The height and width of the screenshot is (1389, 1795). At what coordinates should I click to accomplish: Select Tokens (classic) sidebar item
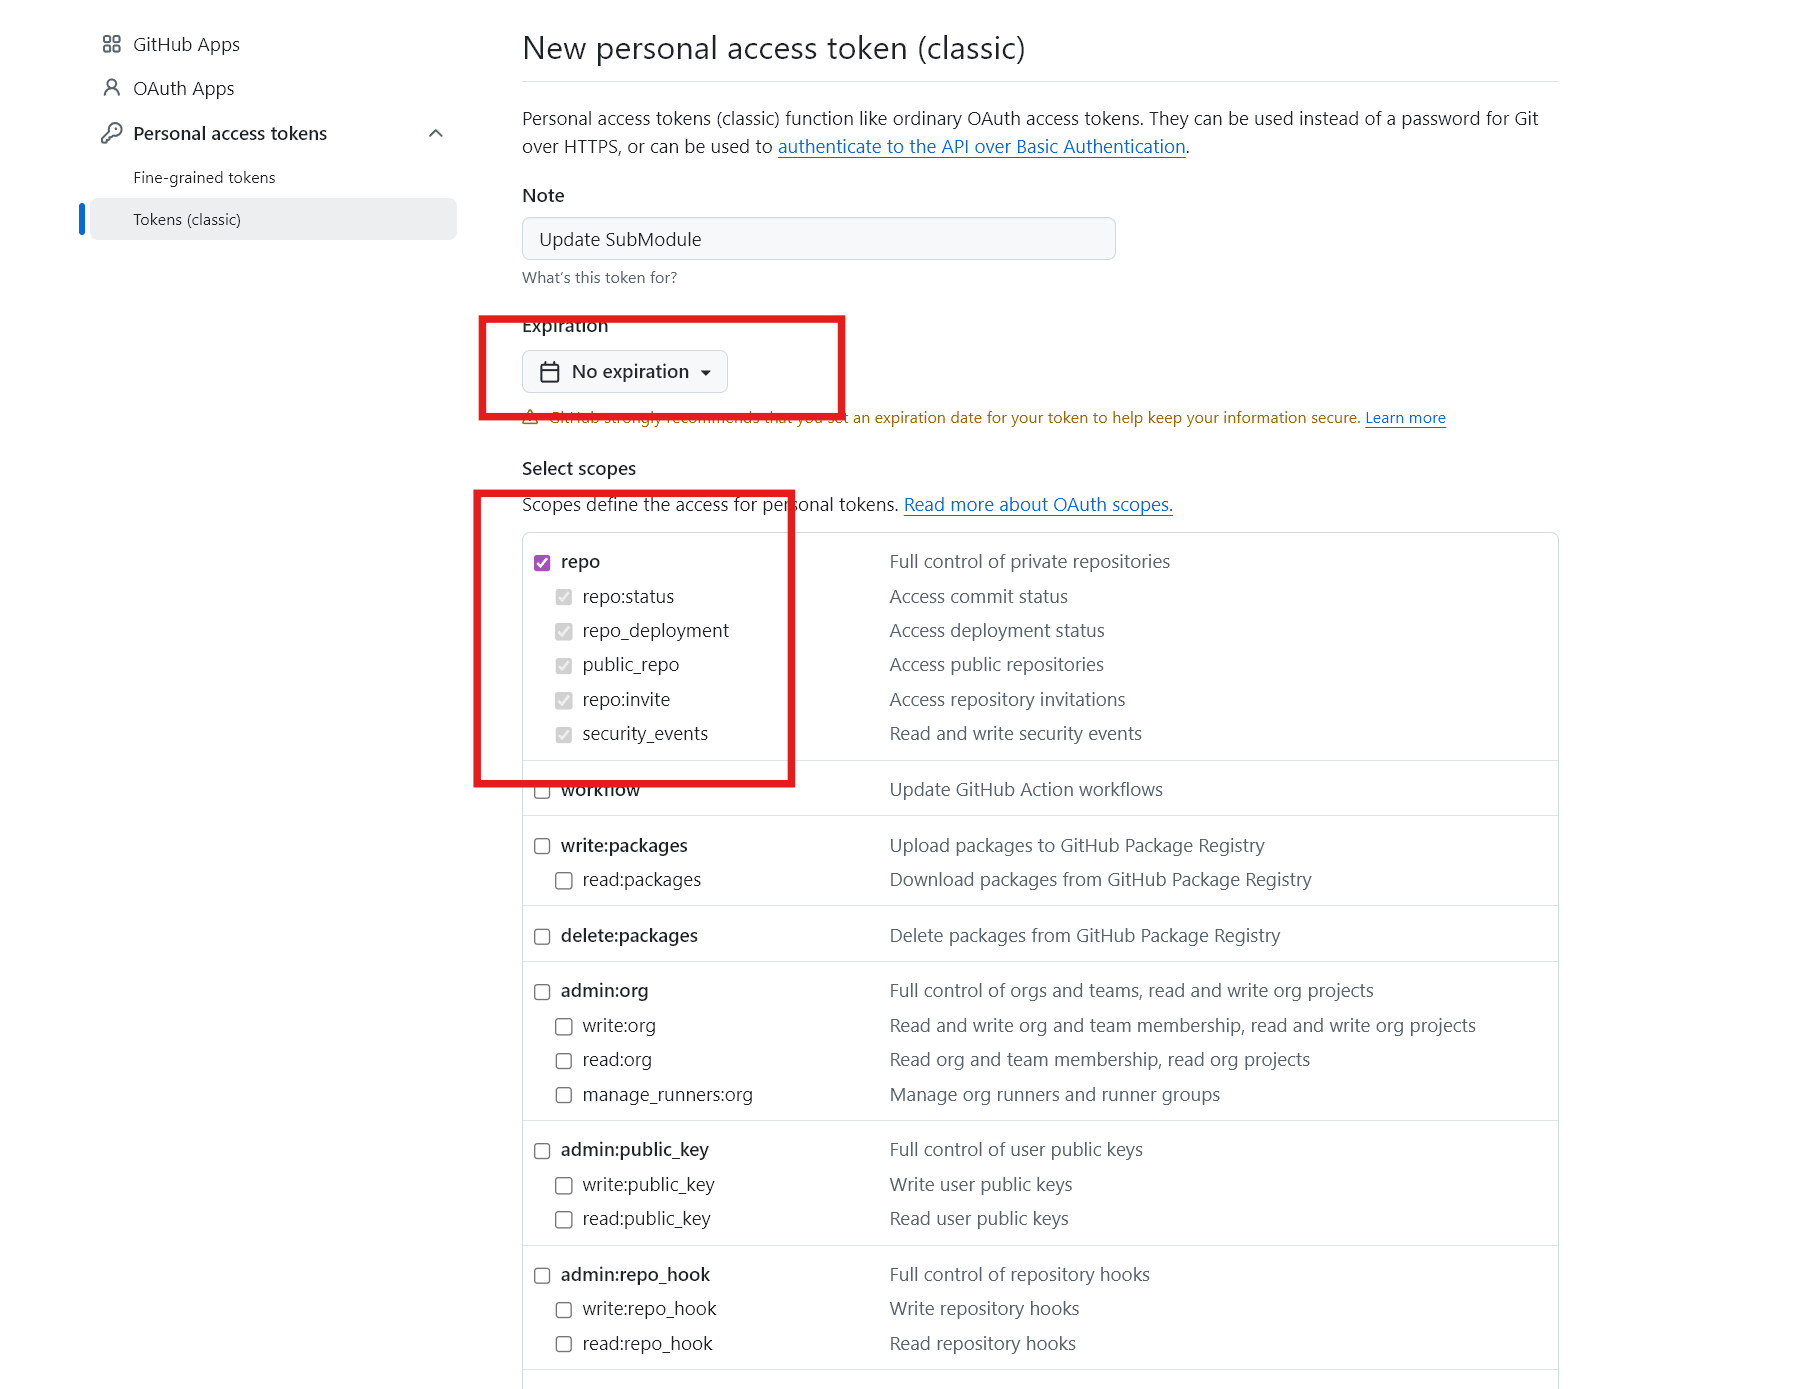tap(187, 219)
